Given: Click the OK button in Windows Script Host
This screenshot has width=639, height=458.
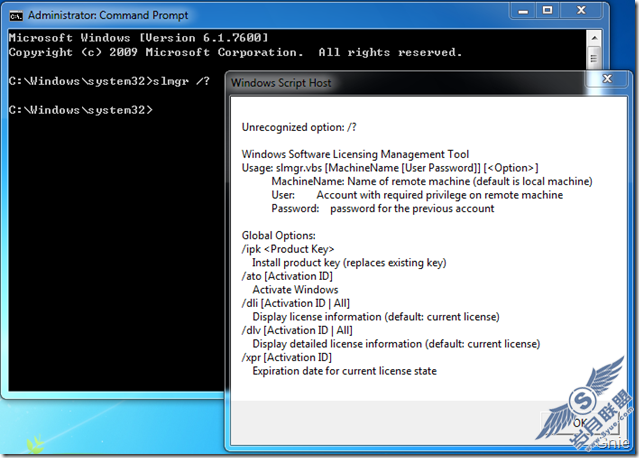Looking at the screenshot, I should [x=580, y=423].
